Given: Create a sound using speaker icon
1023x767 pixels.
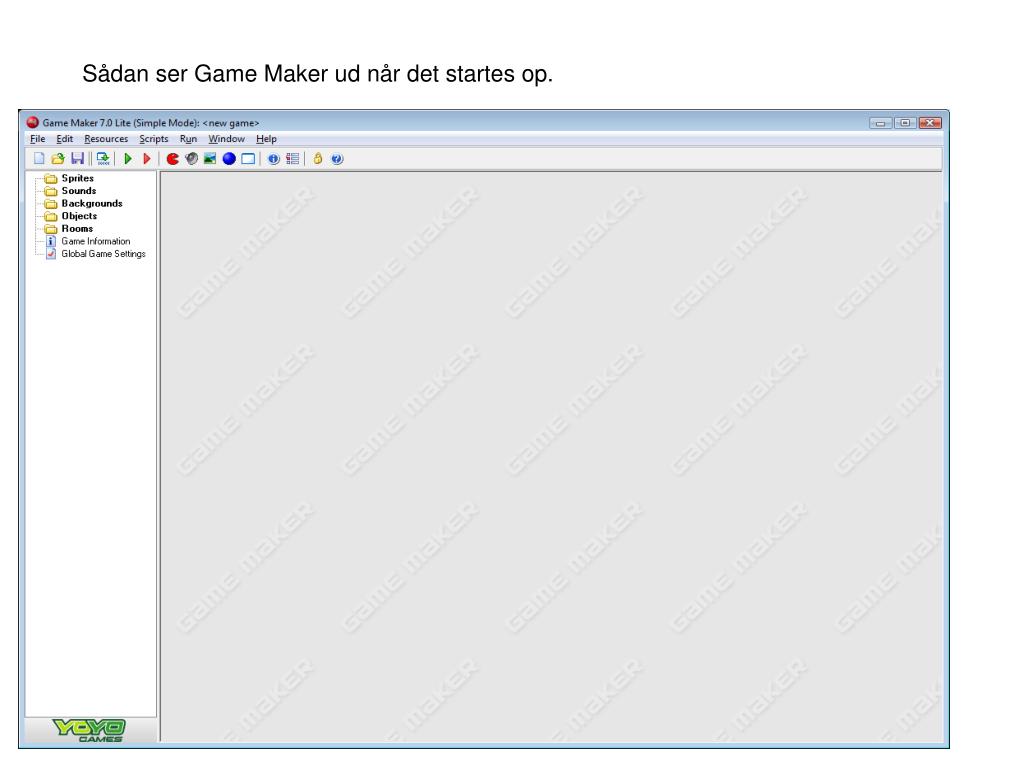Looking at the screenshot, I should point(191,158).
